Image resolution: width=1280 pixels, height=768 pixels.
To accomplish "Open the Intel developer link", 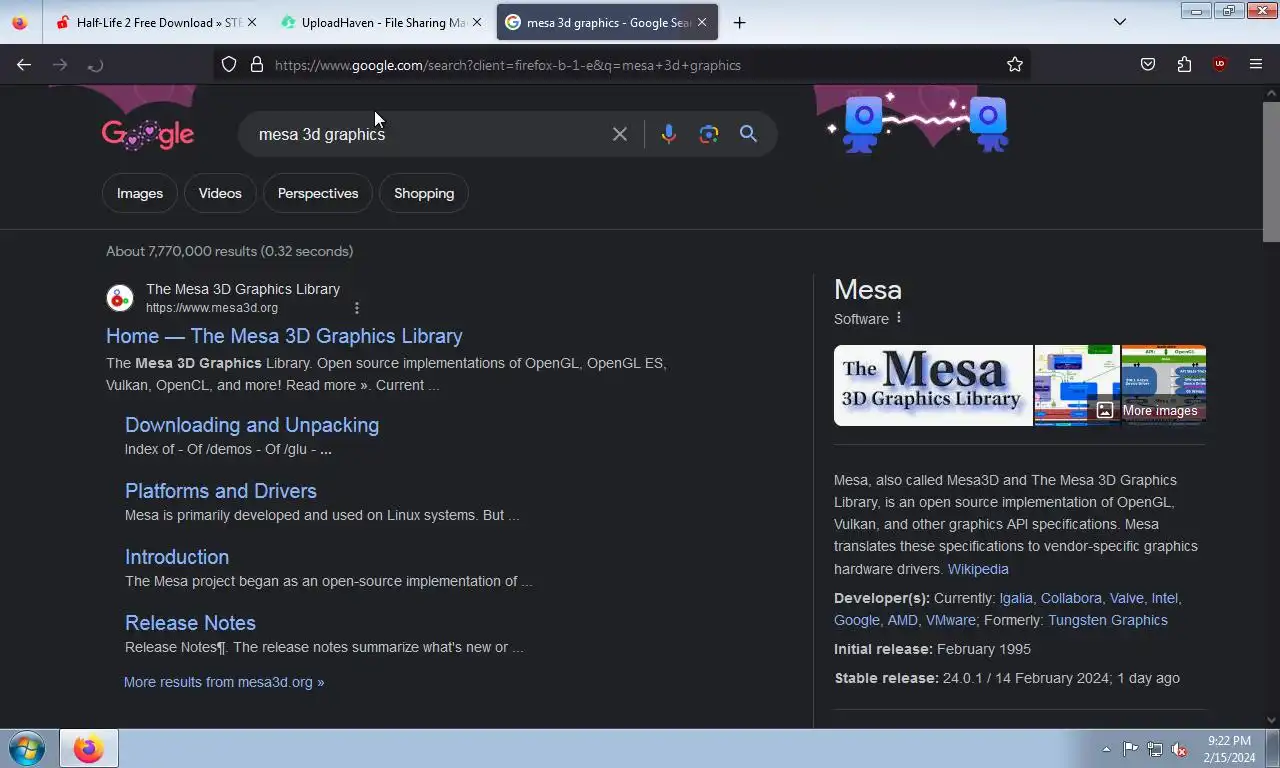I will click(1165, 598).
